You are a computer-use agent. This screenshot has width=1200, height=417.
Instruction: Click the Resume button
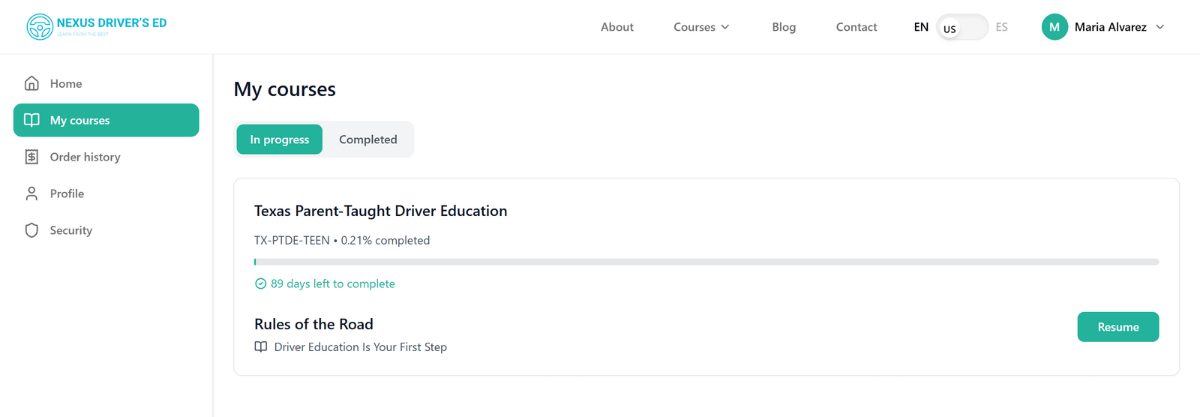tap(1118, 327)
